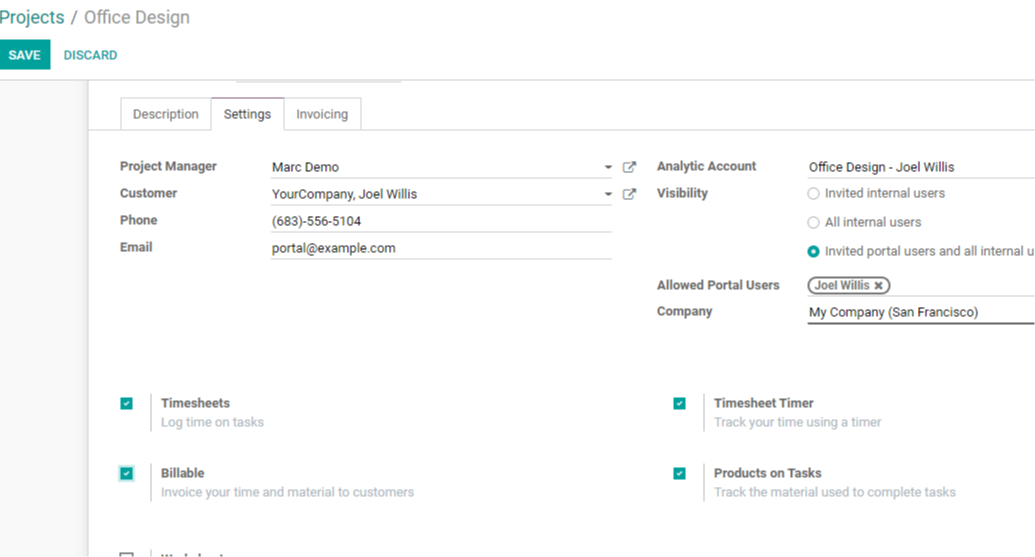This screenshot has width=1035, height=557.
Task: Remove Joel Willis tag from Allowed Portal Users
Action: (879, 286)
